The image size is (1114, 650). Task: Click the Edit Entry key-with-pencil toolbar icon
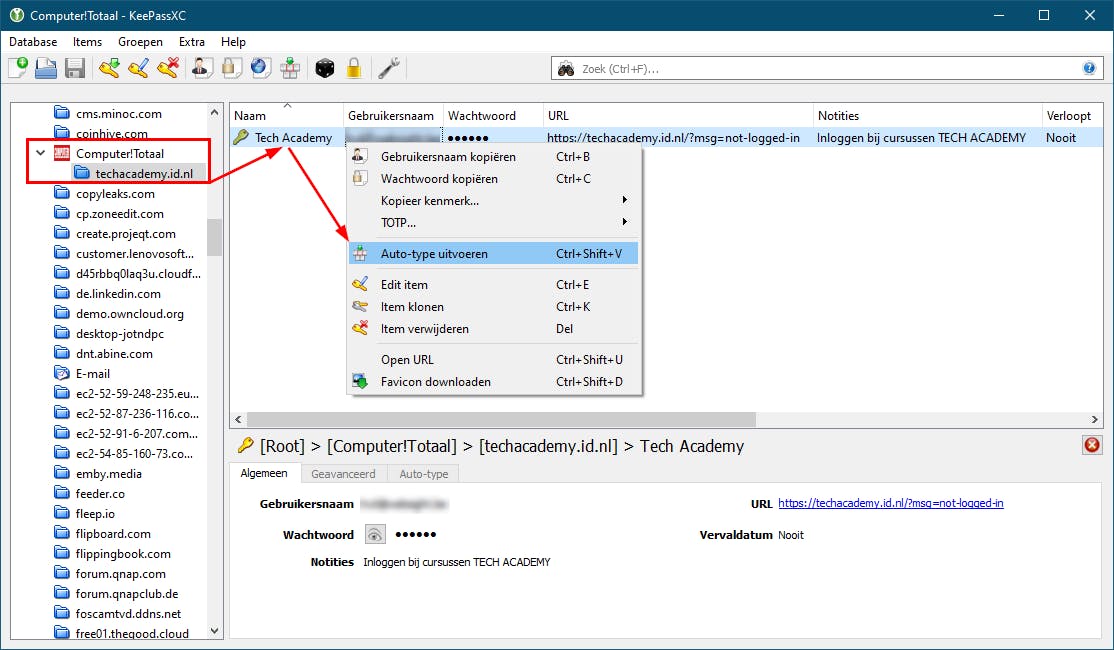[138, 68]
